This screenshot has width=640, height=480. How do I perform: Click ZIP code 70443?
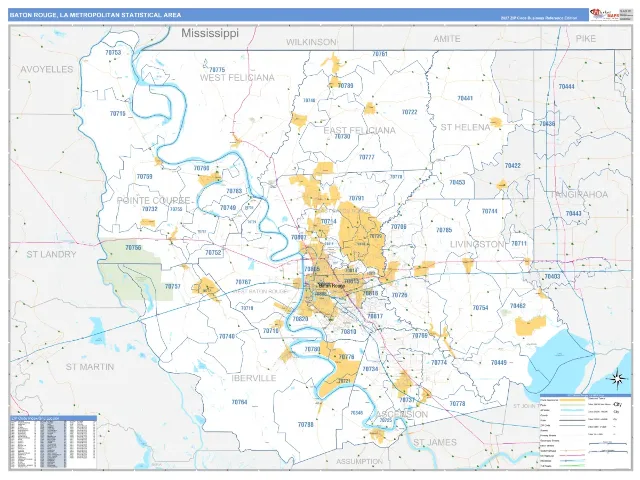tap(573, 213)
